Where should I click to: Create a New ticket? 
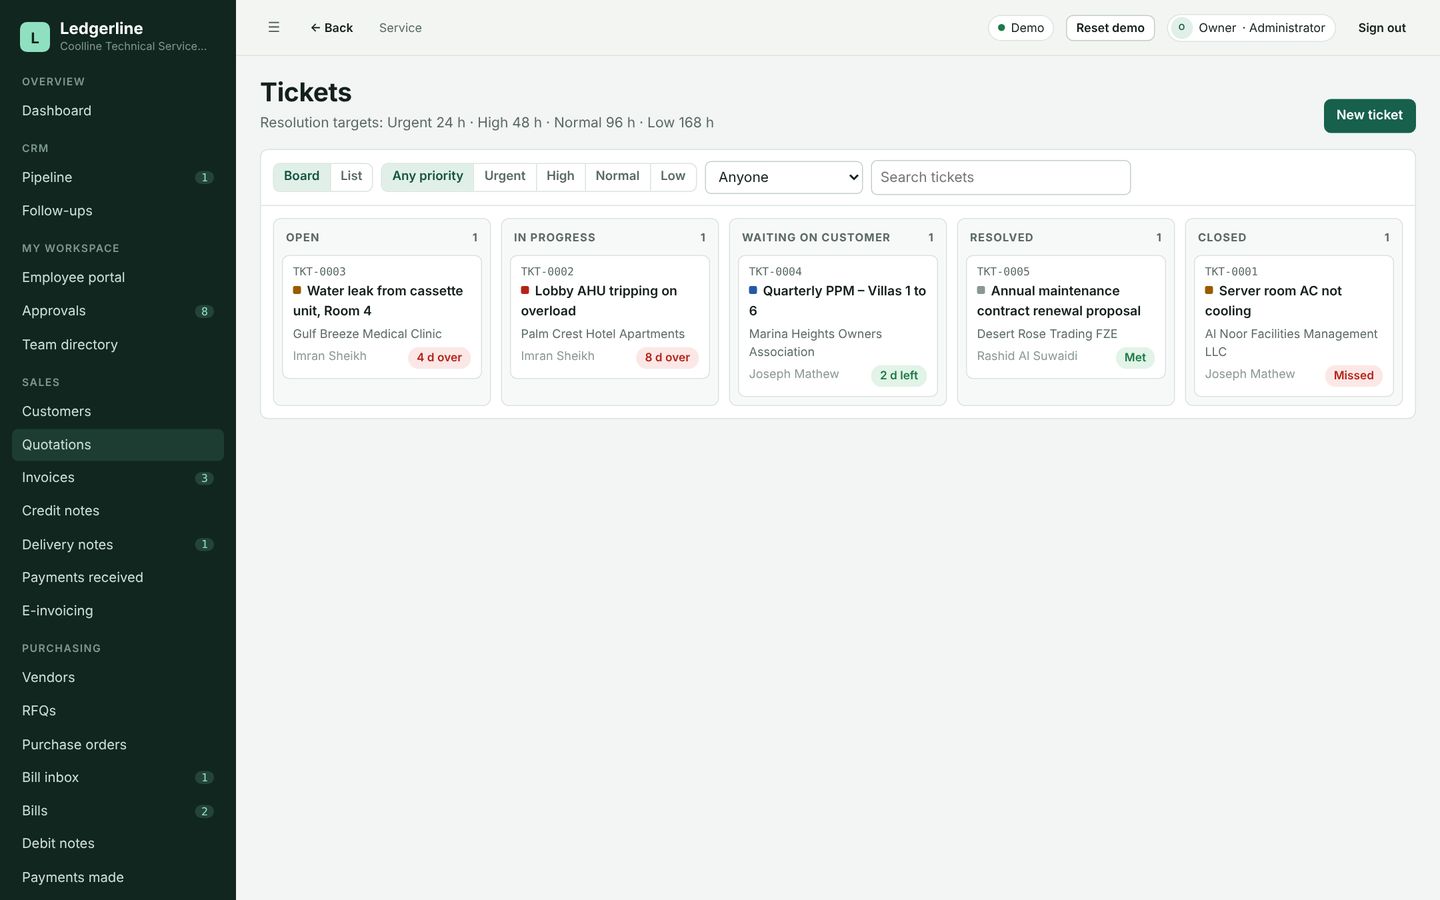pos(1370,116)
